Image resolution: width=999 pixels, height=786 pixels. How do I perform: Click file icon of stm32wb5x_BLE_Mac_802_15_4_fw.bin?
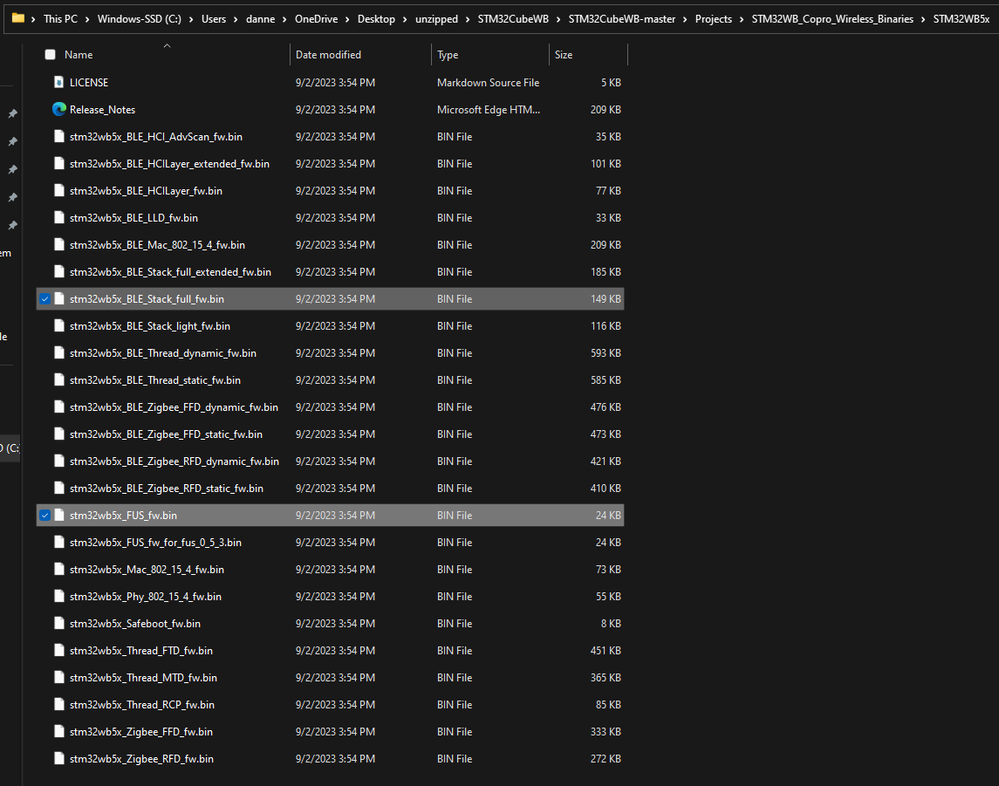[59, 245]
